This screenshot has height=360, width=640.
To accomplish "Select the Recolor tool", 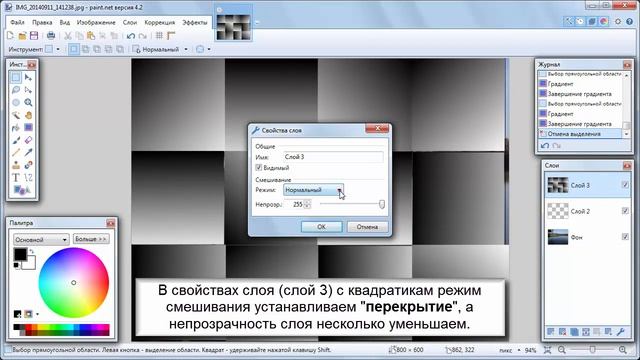I will point(28,165).
